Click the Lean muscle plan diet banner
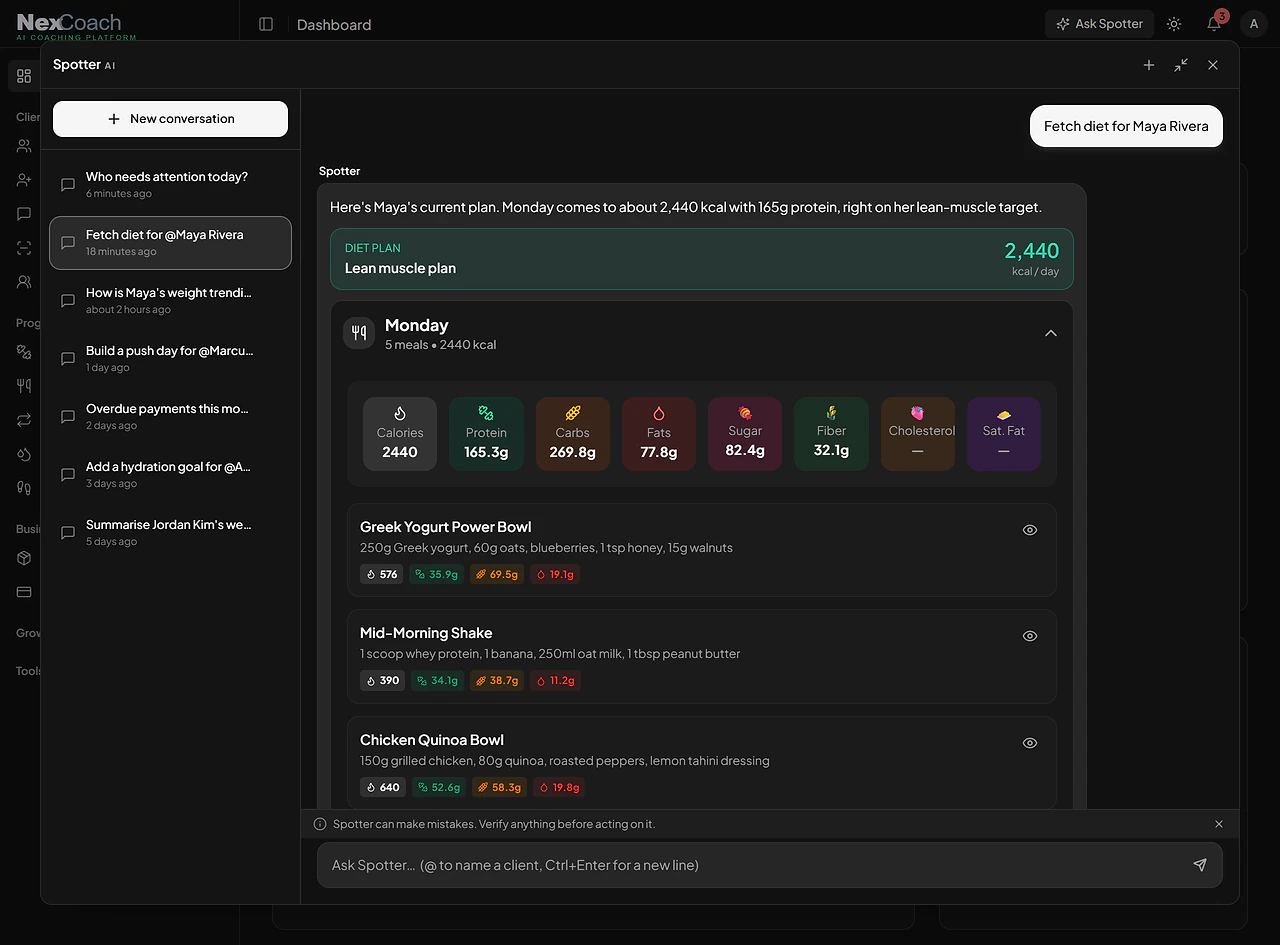1280x945 pixels. (x=702, y=259)
